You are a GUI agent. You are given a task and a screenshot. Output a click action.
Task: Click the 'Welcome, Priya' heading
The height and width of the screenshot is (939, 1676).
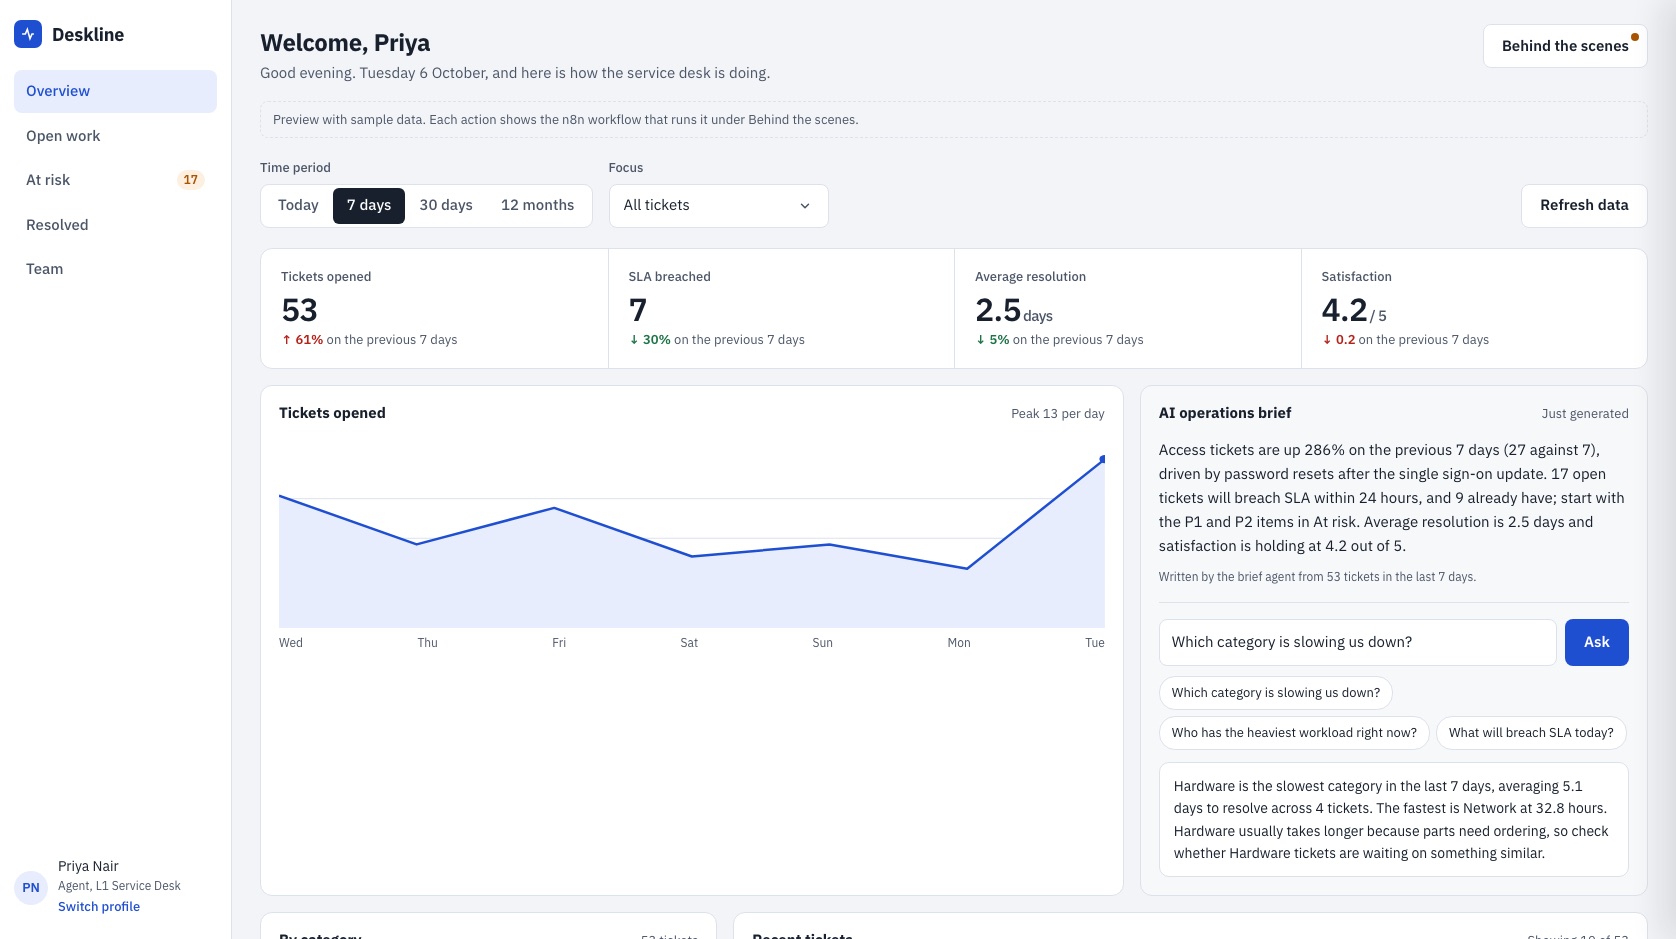pos(345,43)
